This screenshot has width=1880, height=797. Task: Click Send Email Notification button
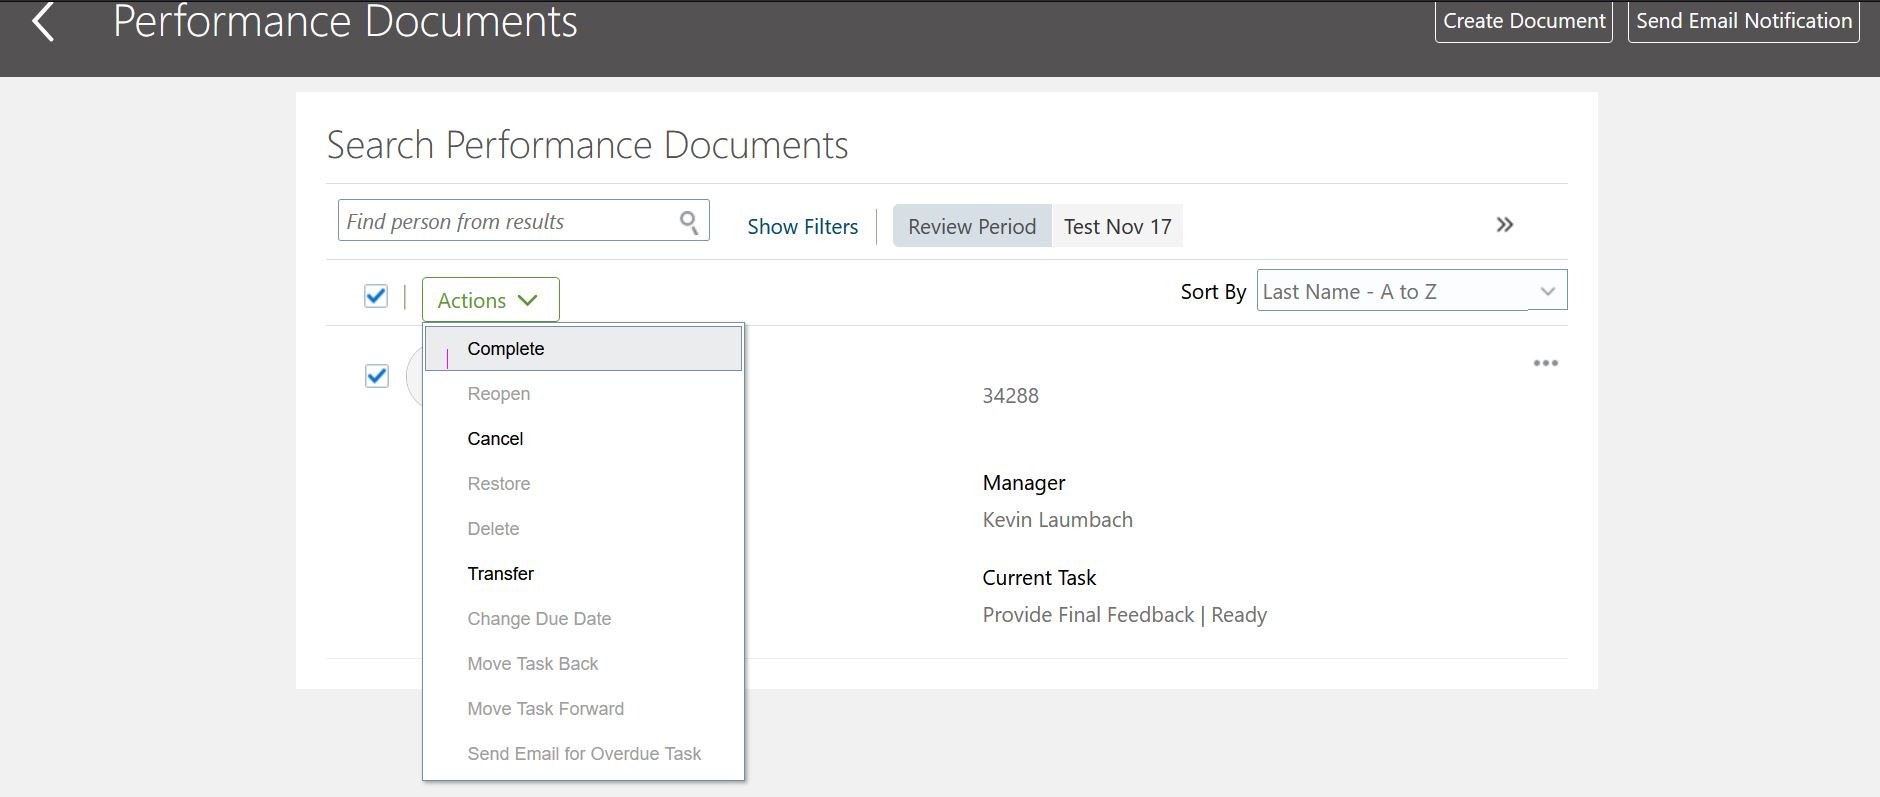(x=1743, y=21)
